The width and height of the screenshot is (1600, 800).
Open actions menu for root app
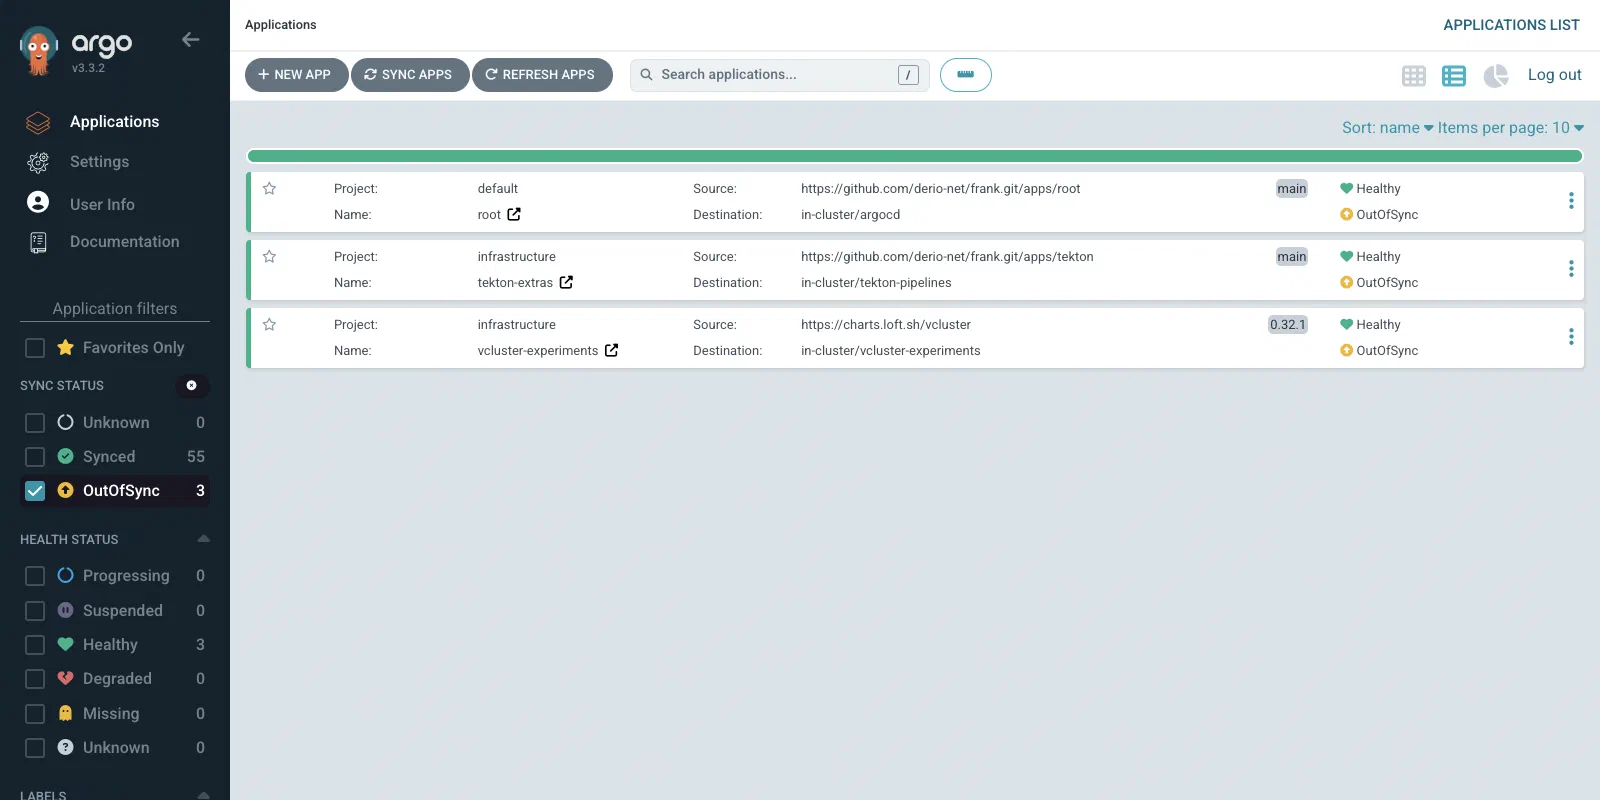click(x=1571, y=201)
